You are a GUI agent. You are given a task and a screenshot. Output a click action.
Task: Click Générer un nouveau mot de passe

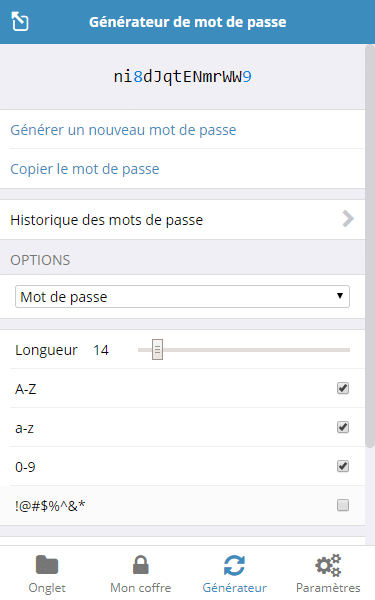[x=123, y=130]
